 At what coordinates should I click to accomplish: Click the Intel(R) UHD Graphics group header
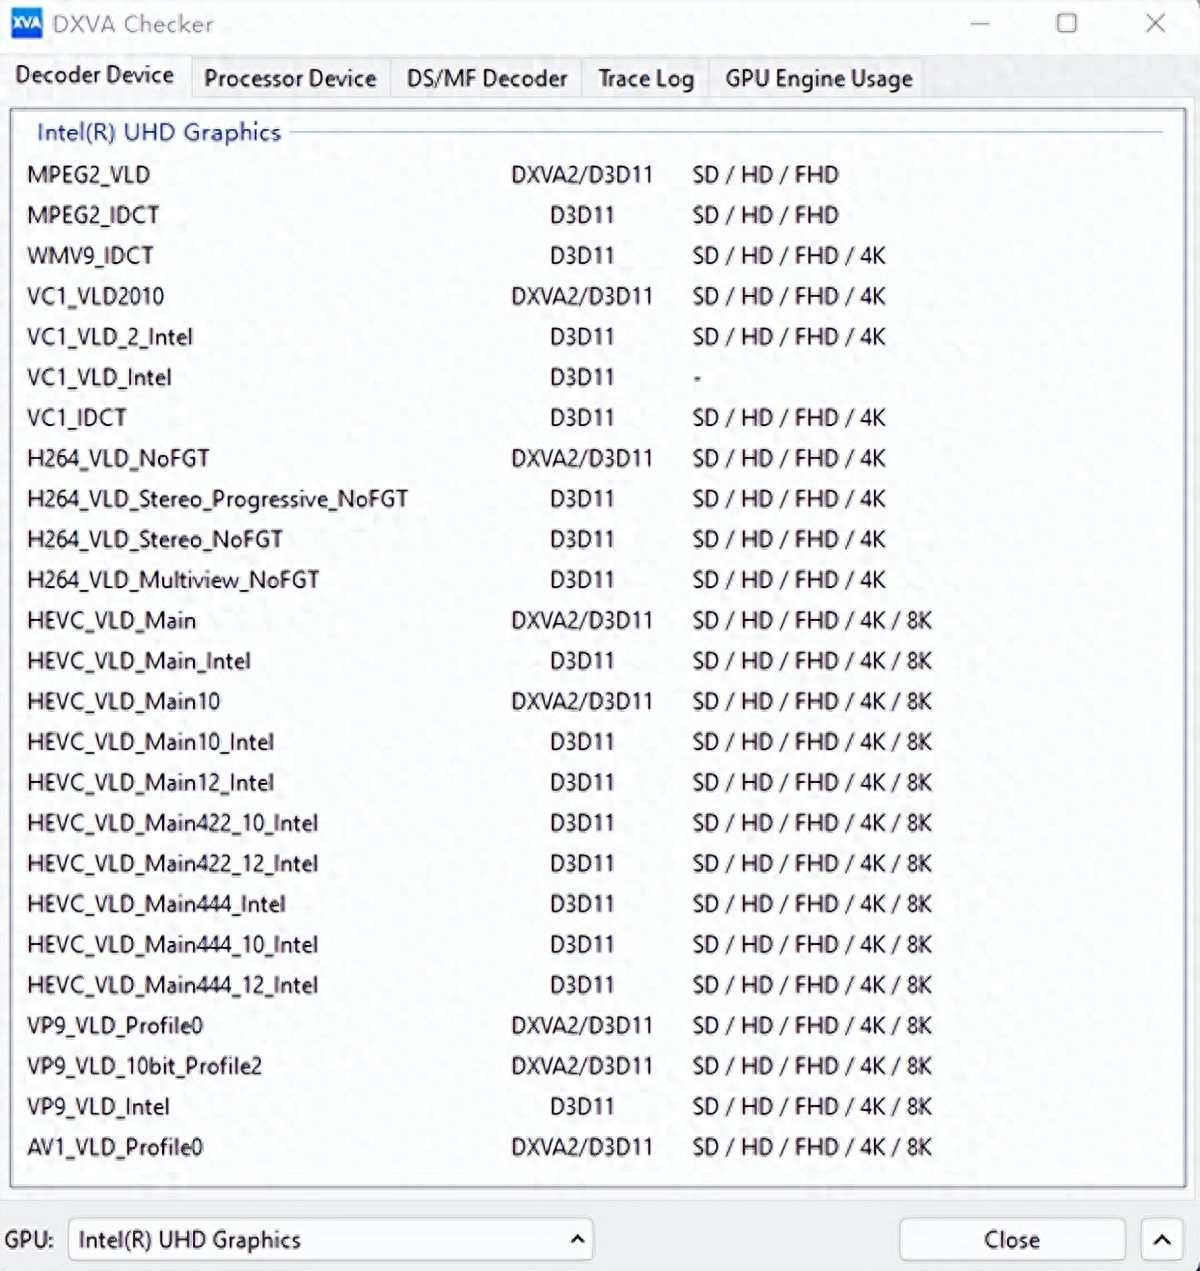(x=159, y=133)
